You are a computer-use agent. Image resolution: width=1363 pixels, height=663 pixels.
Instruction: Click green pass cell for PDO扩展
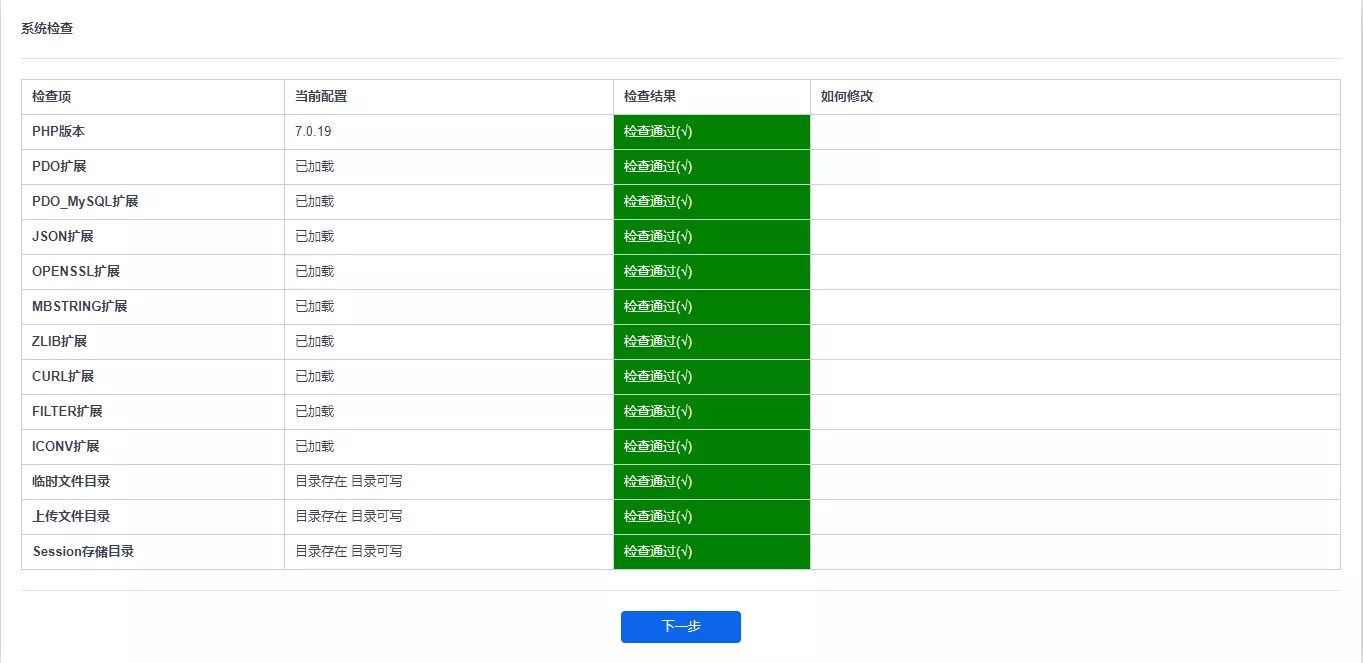(711, 167)
